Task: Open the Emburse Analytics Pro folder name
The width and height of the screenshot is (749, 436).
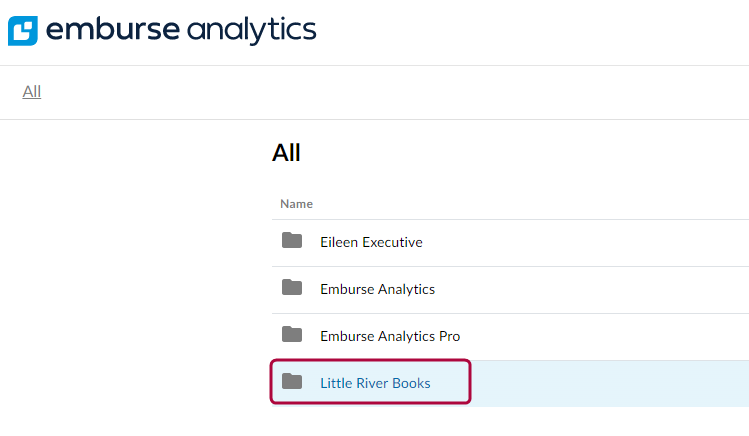Action: coord(390,336)
